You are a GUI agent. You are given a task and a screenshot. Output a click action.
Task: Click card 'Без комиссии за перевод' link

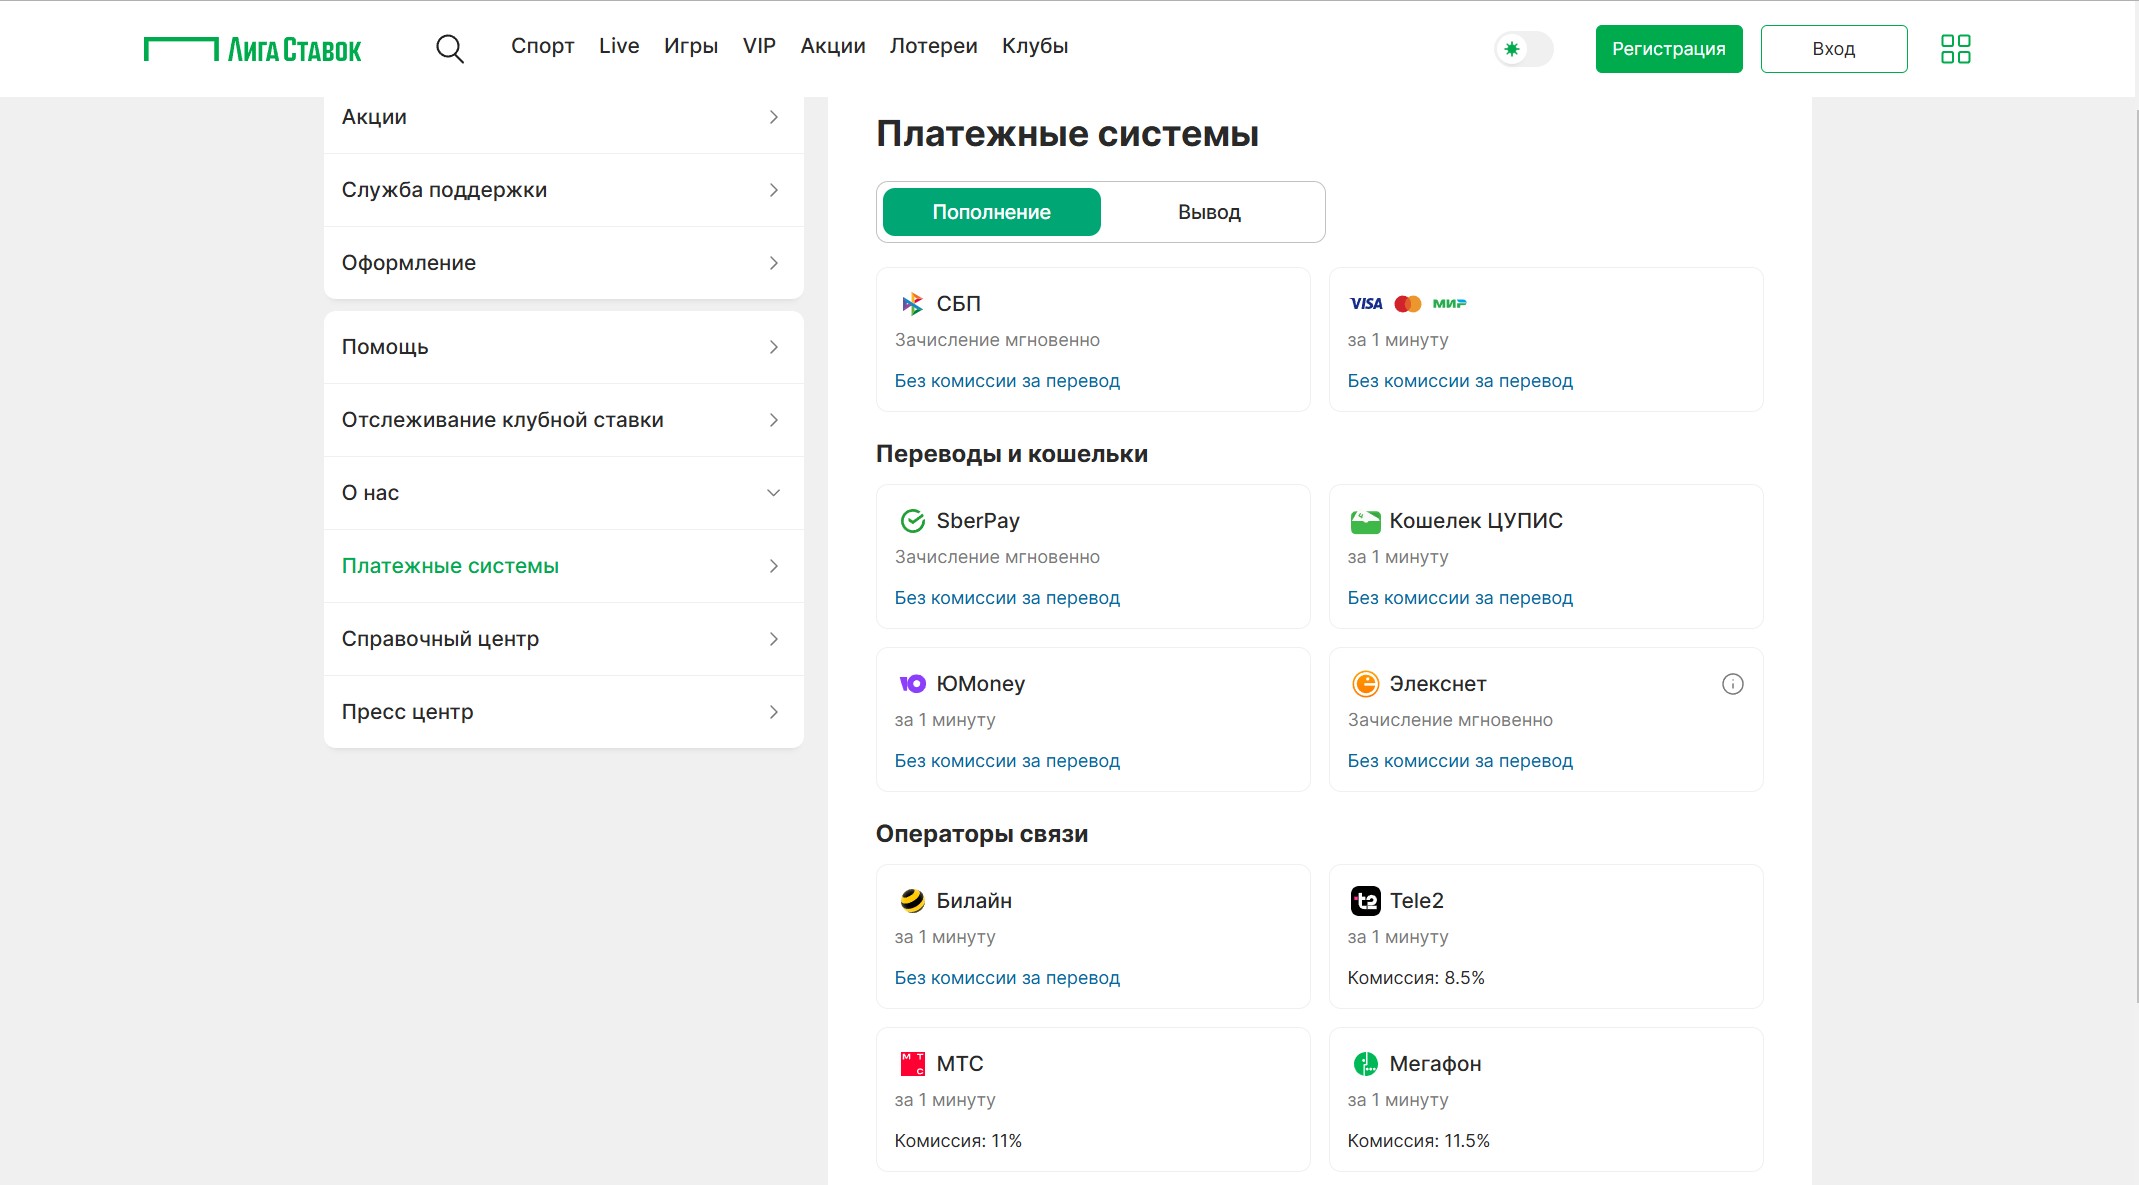(x=1460, y=381)
